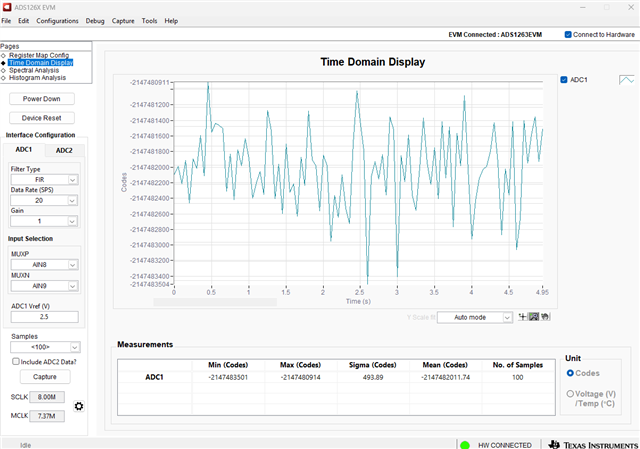Open the Configurations menu
This screenshot has width=640, height=449.
click(57, 21)
